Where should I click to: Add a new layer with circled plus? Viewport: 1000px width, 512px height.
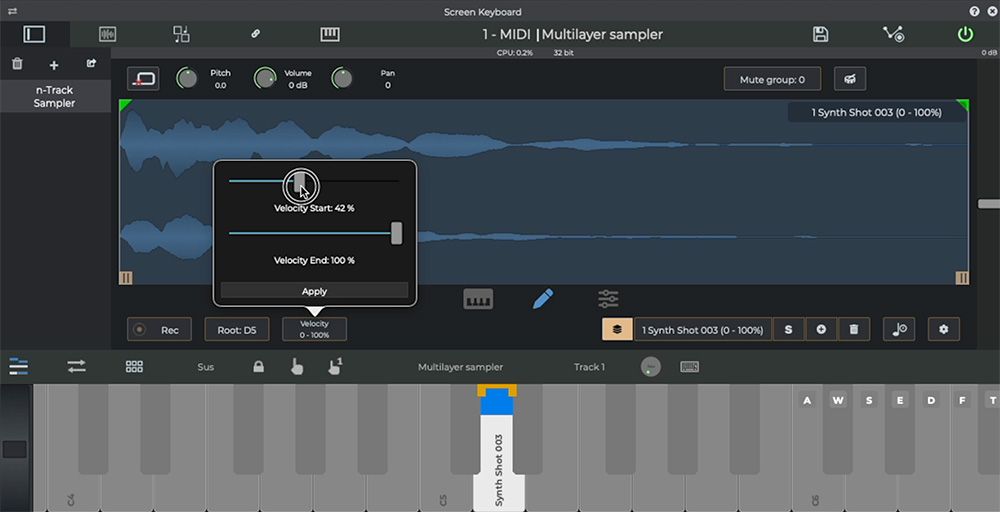(x=821, y=330)
